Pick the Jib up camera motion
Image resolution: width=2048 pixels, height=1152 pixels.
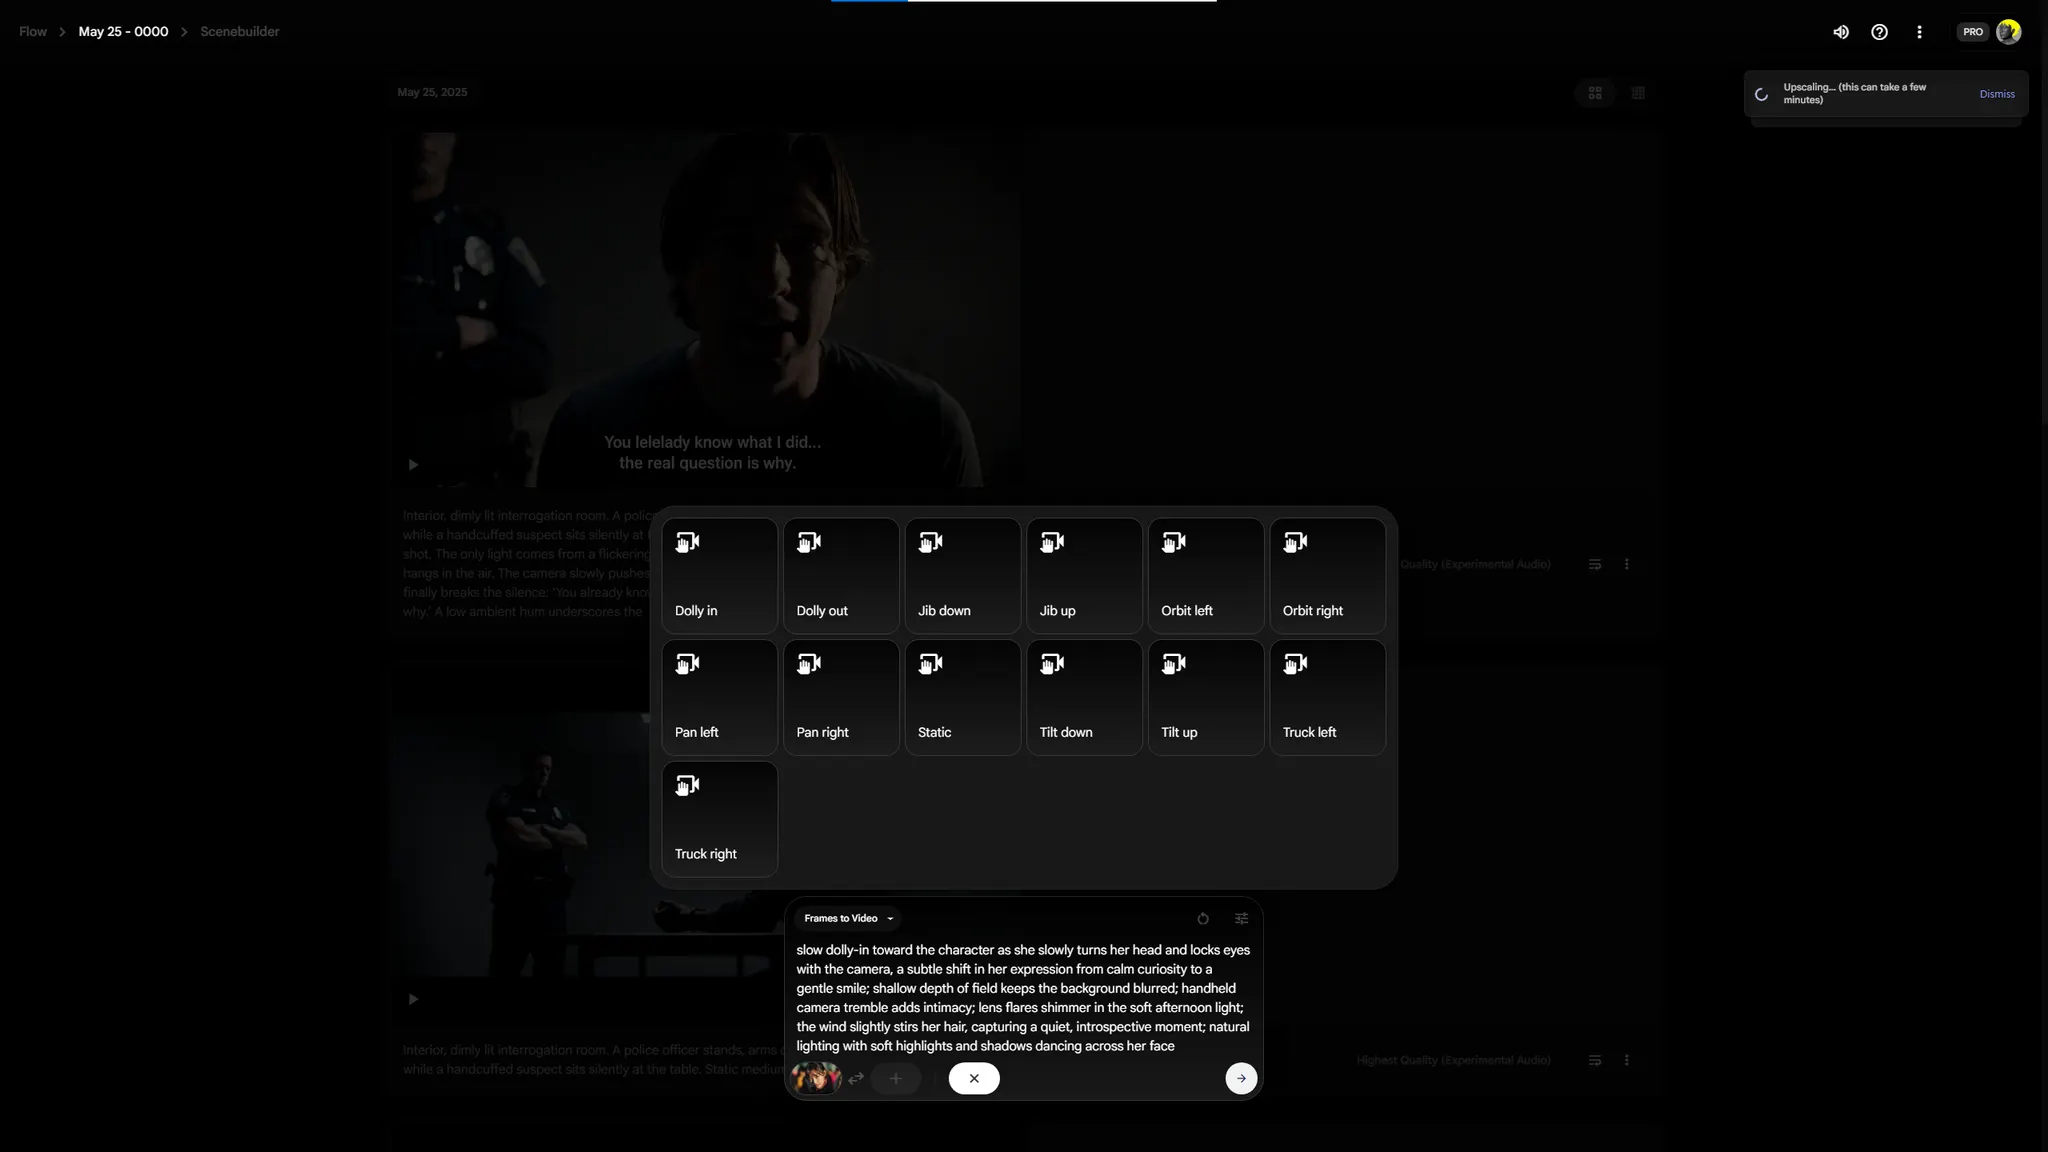[x=1083, y=576]
